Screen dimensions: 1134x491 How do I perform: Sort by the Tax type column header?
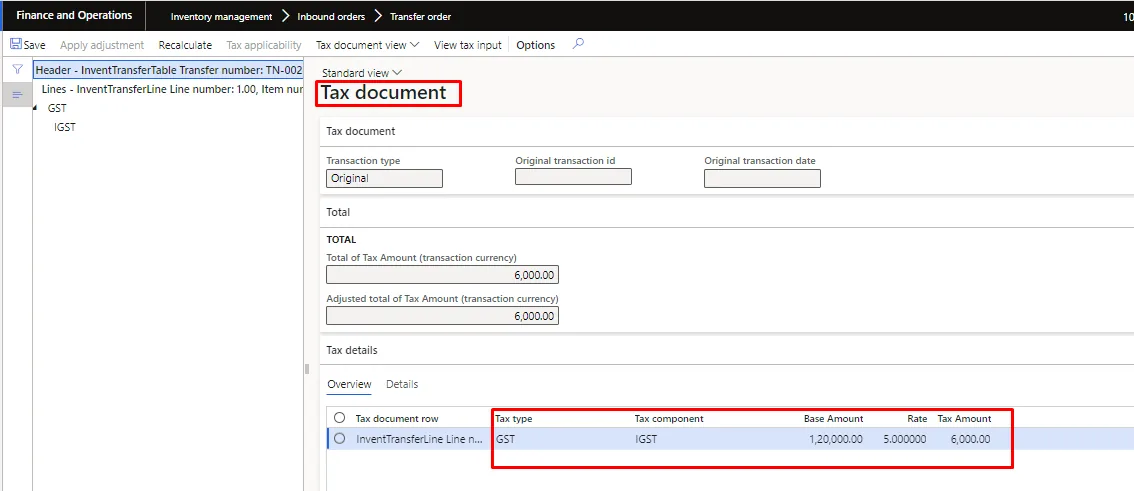[x=514, y=419]
